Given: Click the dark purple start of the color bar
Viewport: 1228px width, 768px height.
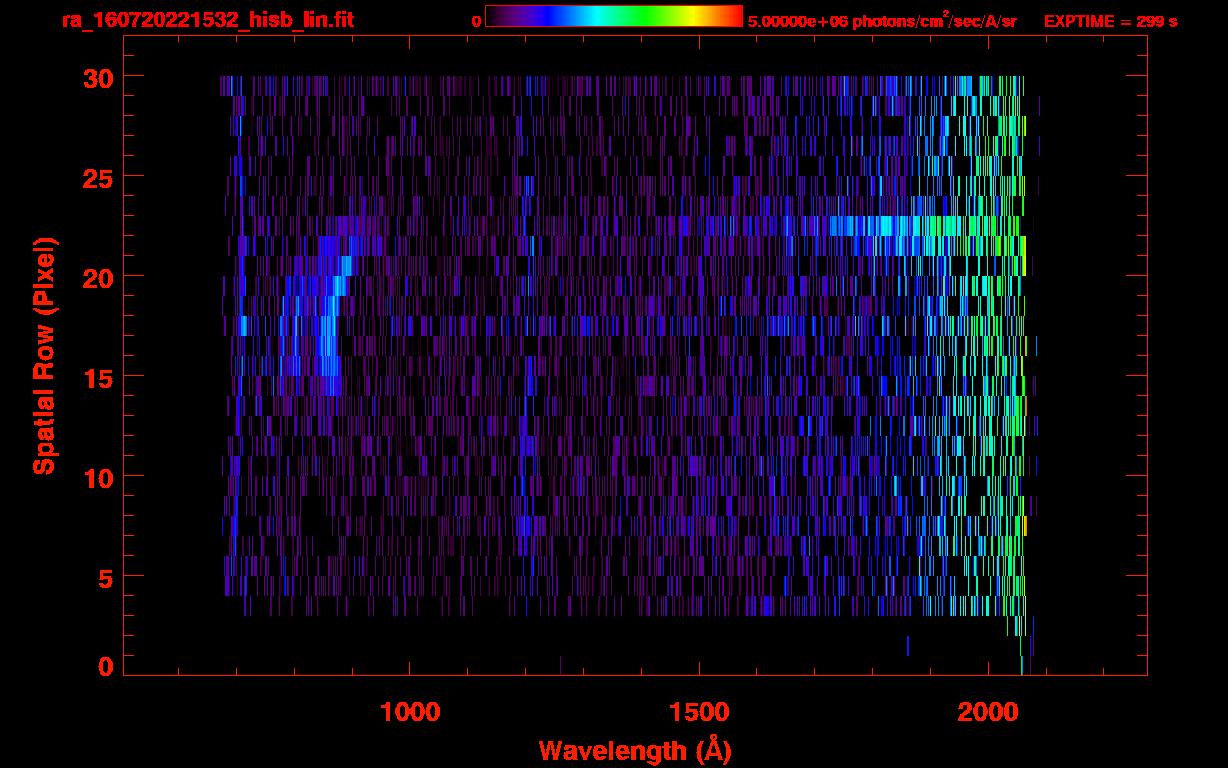Looking at the screenshot, I should pos(493,16).
